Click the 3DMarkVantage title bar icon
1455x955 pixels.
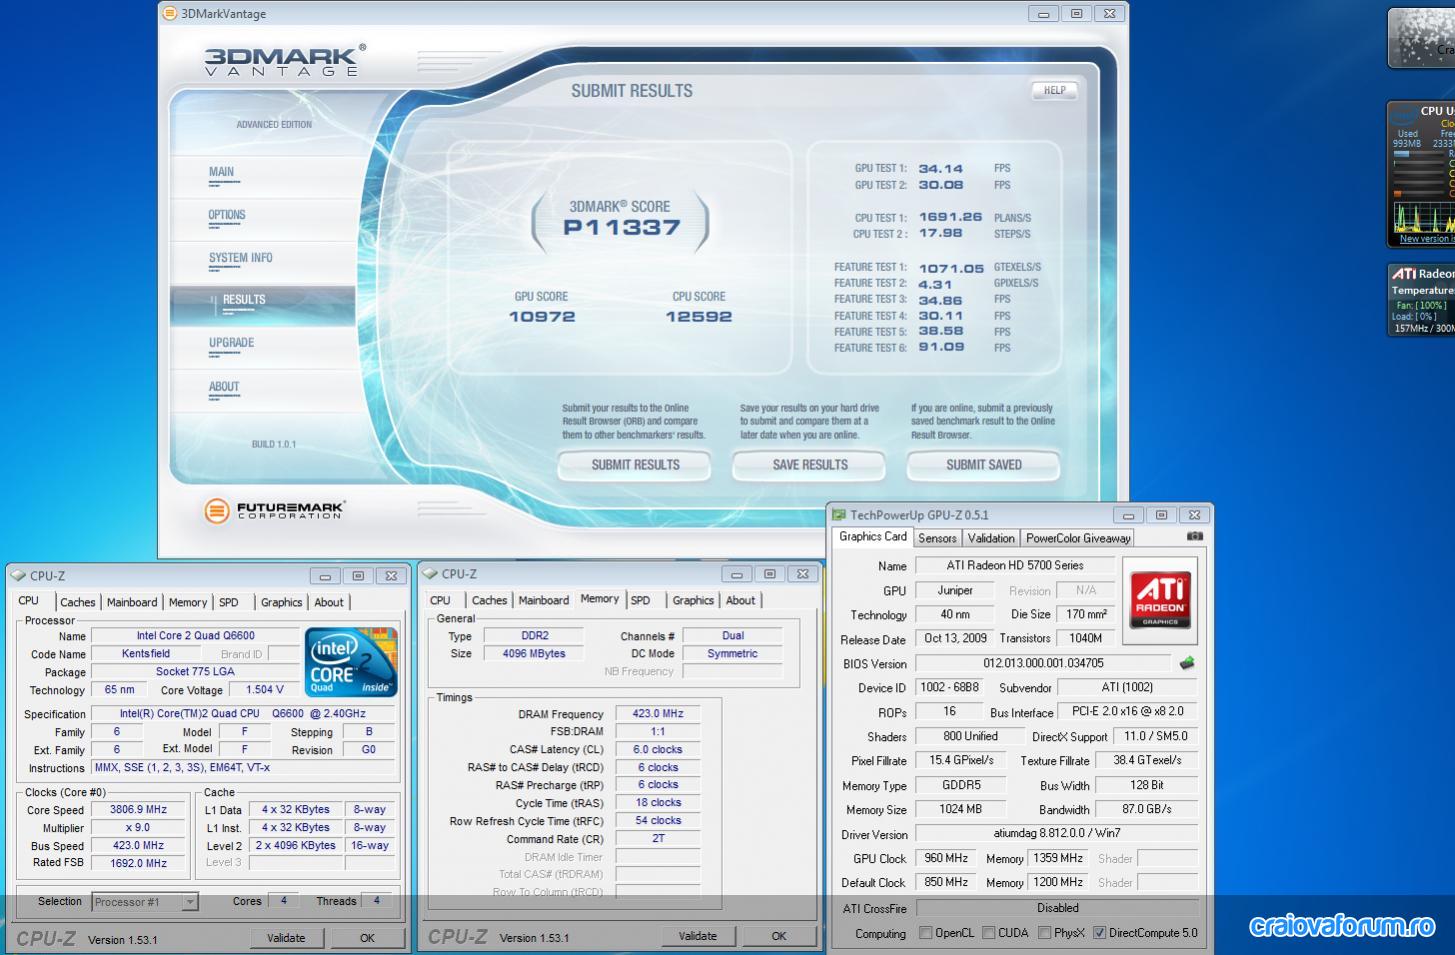pyautogui.click(x=170, y=14)
